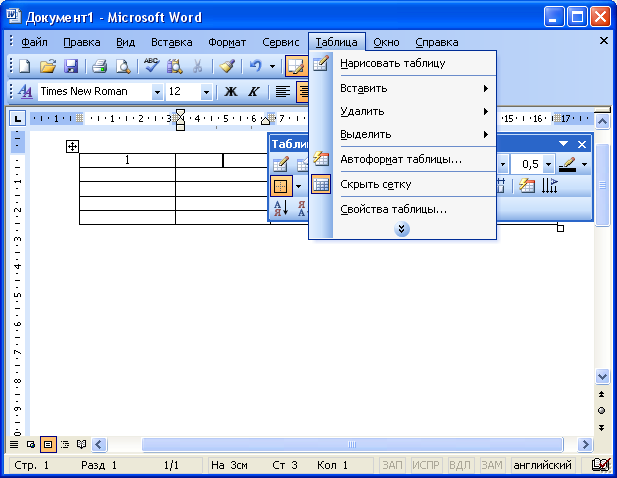617x478 pixels.
Task: Open the 0,5 line weight dropdown
Action: tap(548, 164)
